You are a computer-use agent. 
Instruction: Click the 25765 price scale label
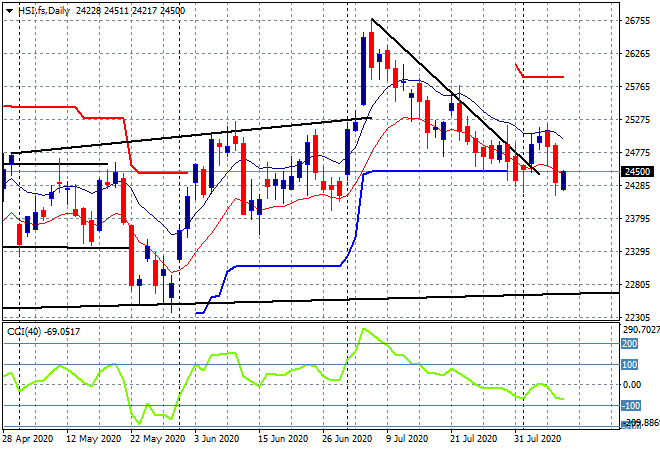(x=637, y=87)
